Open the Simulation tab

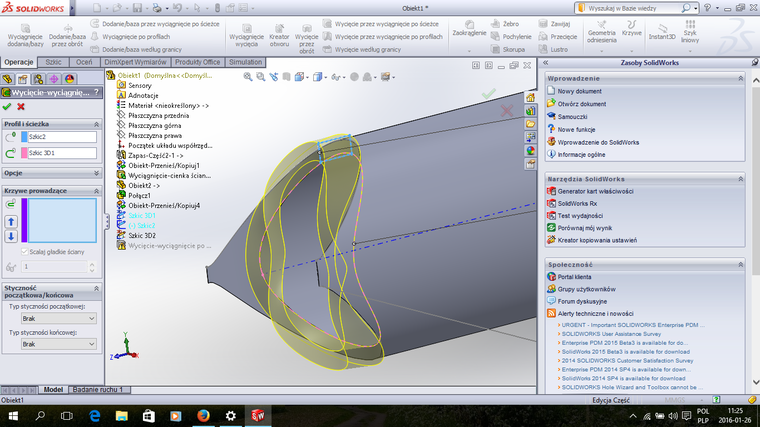pyautogui.click(x=245, y=62)
